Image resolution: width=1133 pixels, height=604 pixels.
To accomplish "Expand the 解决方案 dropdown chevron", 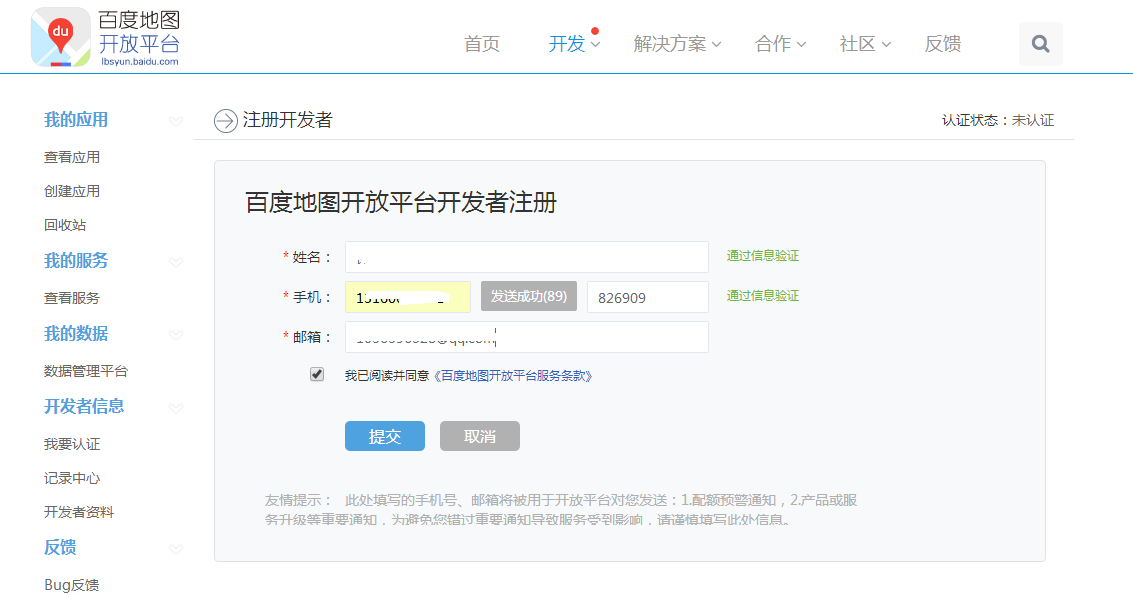I will [716, 44].
